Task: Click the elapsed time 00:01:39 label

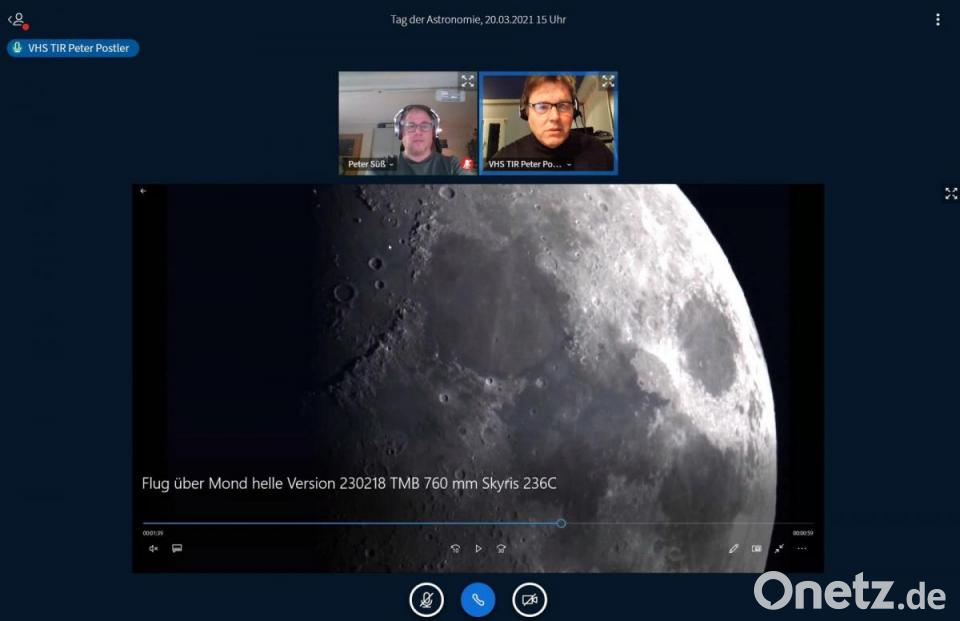Action: 153,533
